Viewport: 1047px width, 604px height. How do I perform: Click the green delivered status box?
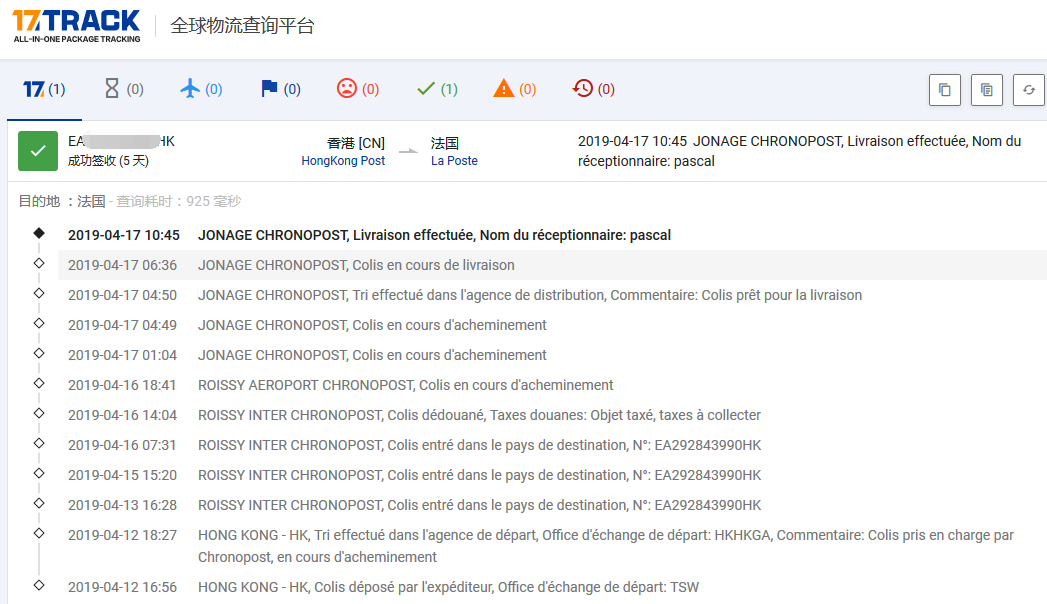(38, 151)
